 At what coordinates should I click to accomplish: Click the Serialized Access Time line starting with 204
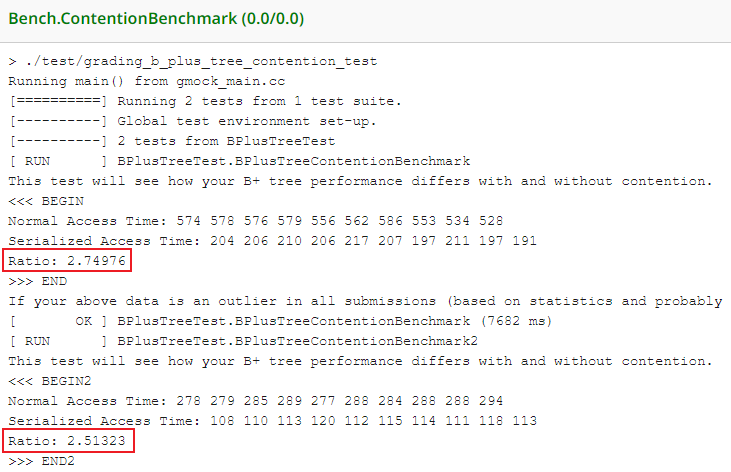pos(272,241)
